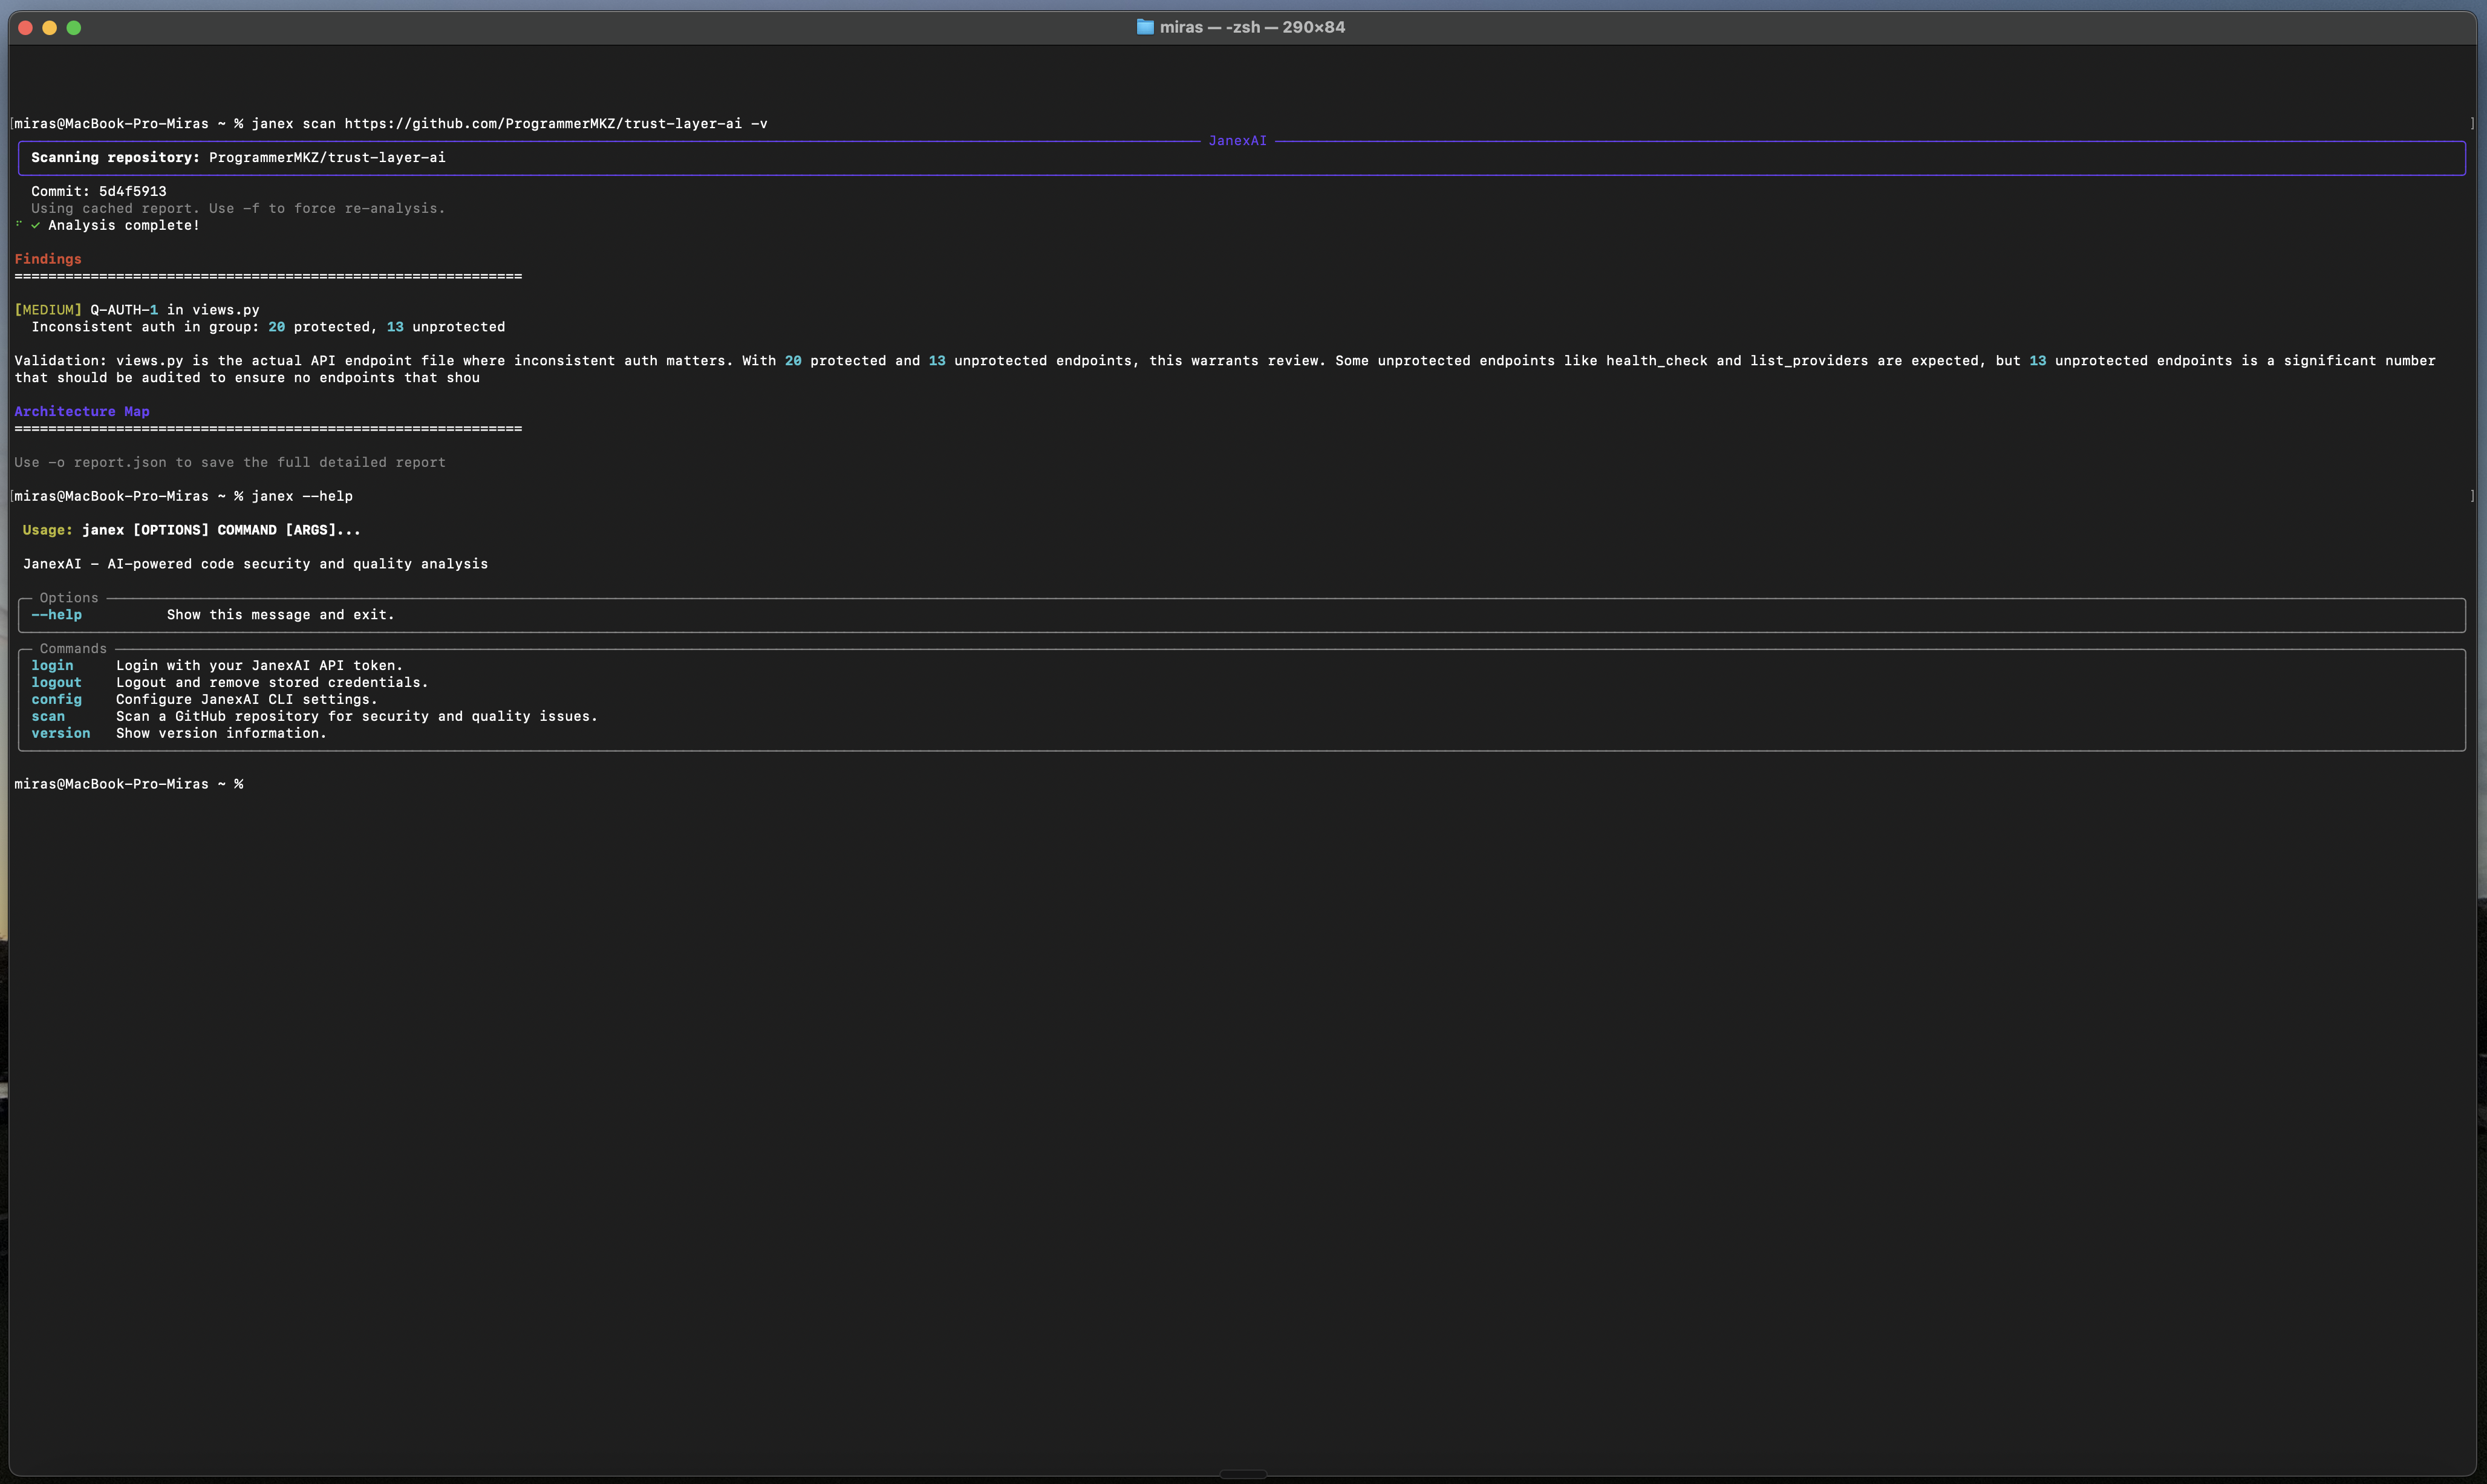Click the yellow minimize window button

tap(50, 28)
